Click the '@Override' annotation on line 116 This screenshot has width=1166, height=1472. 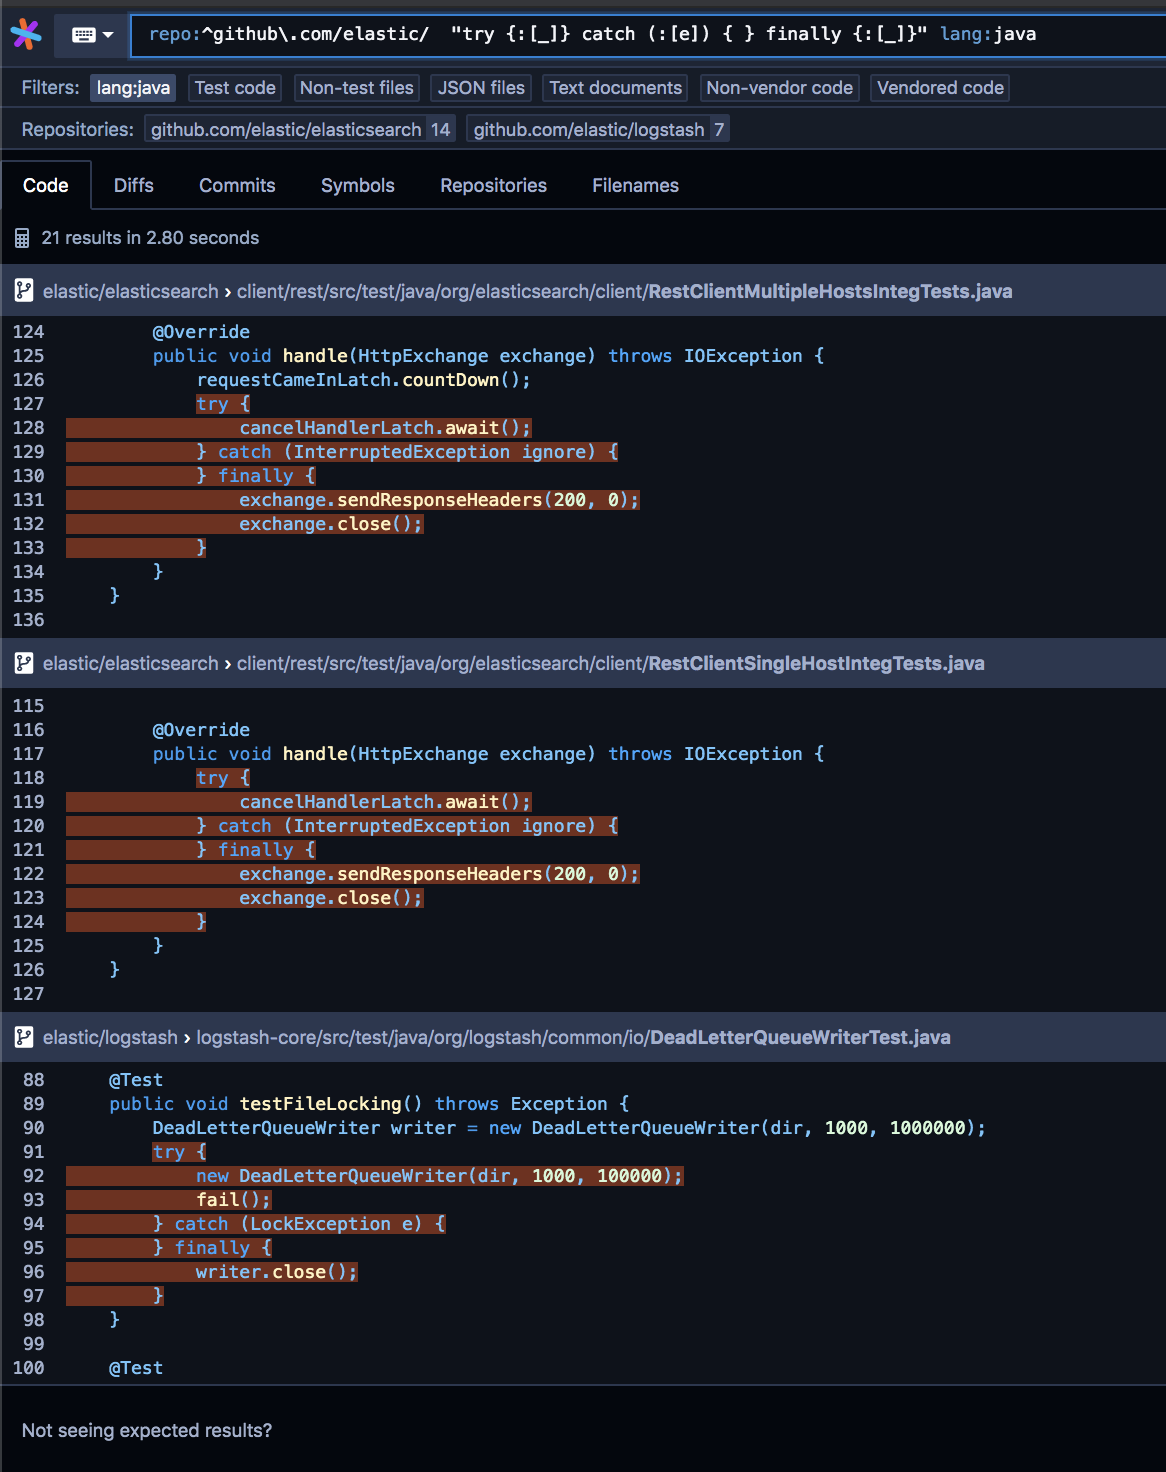(x=201, y=730)
